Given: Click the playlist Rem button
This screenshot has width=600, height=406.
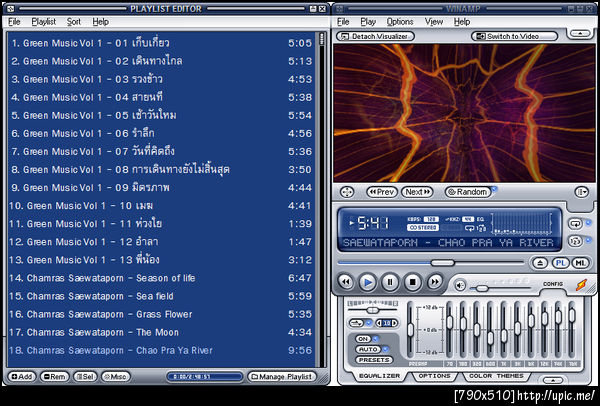Looking at the screenshot, I should point(54,377).
